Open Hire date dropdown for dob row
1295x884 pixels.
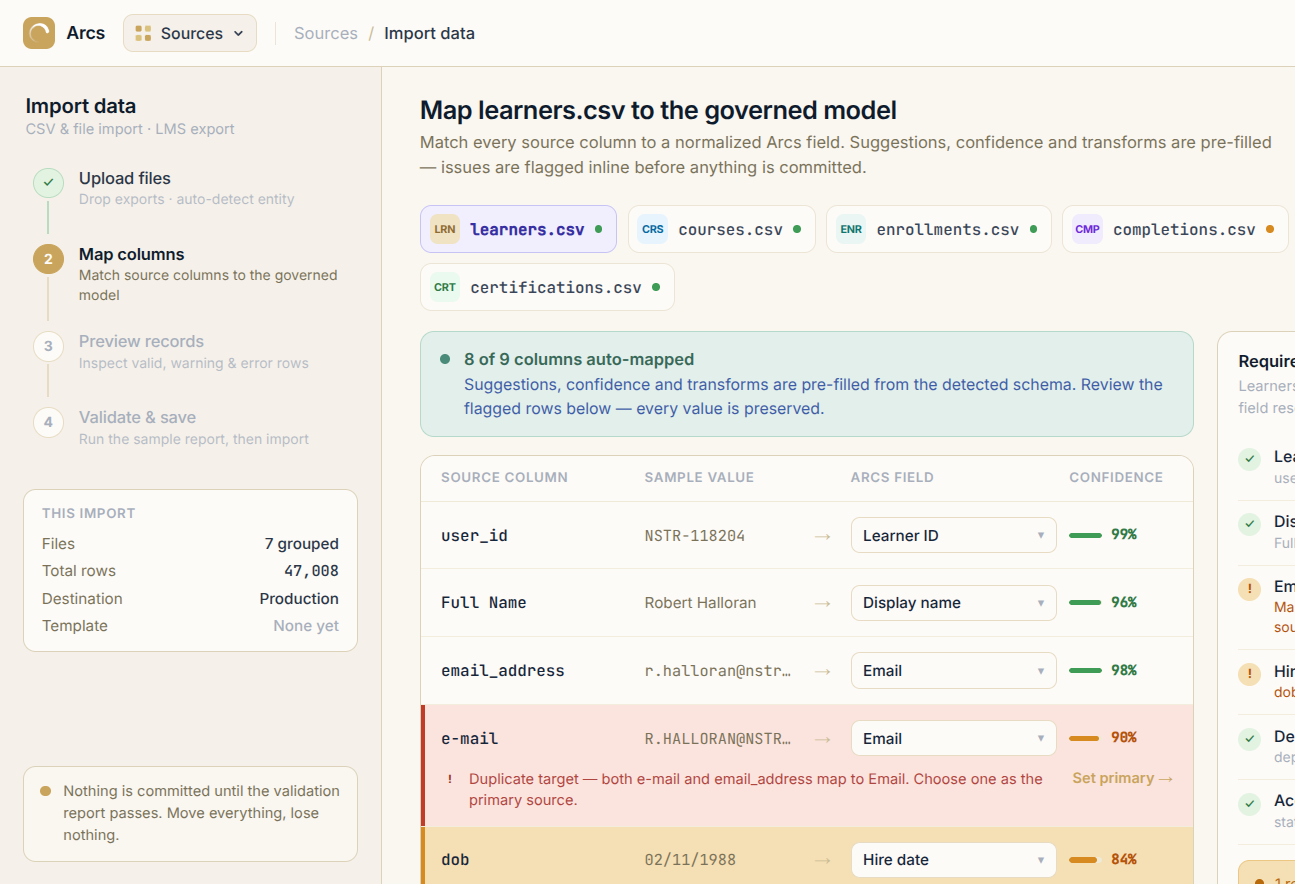point(953,860)
